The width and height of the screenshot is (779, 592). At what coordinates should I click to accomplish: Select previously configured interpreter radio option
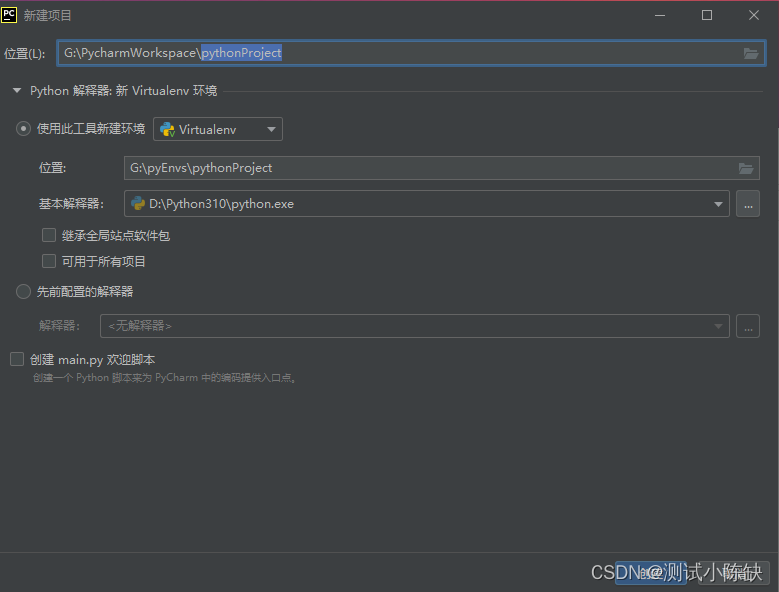click(23, 292)
